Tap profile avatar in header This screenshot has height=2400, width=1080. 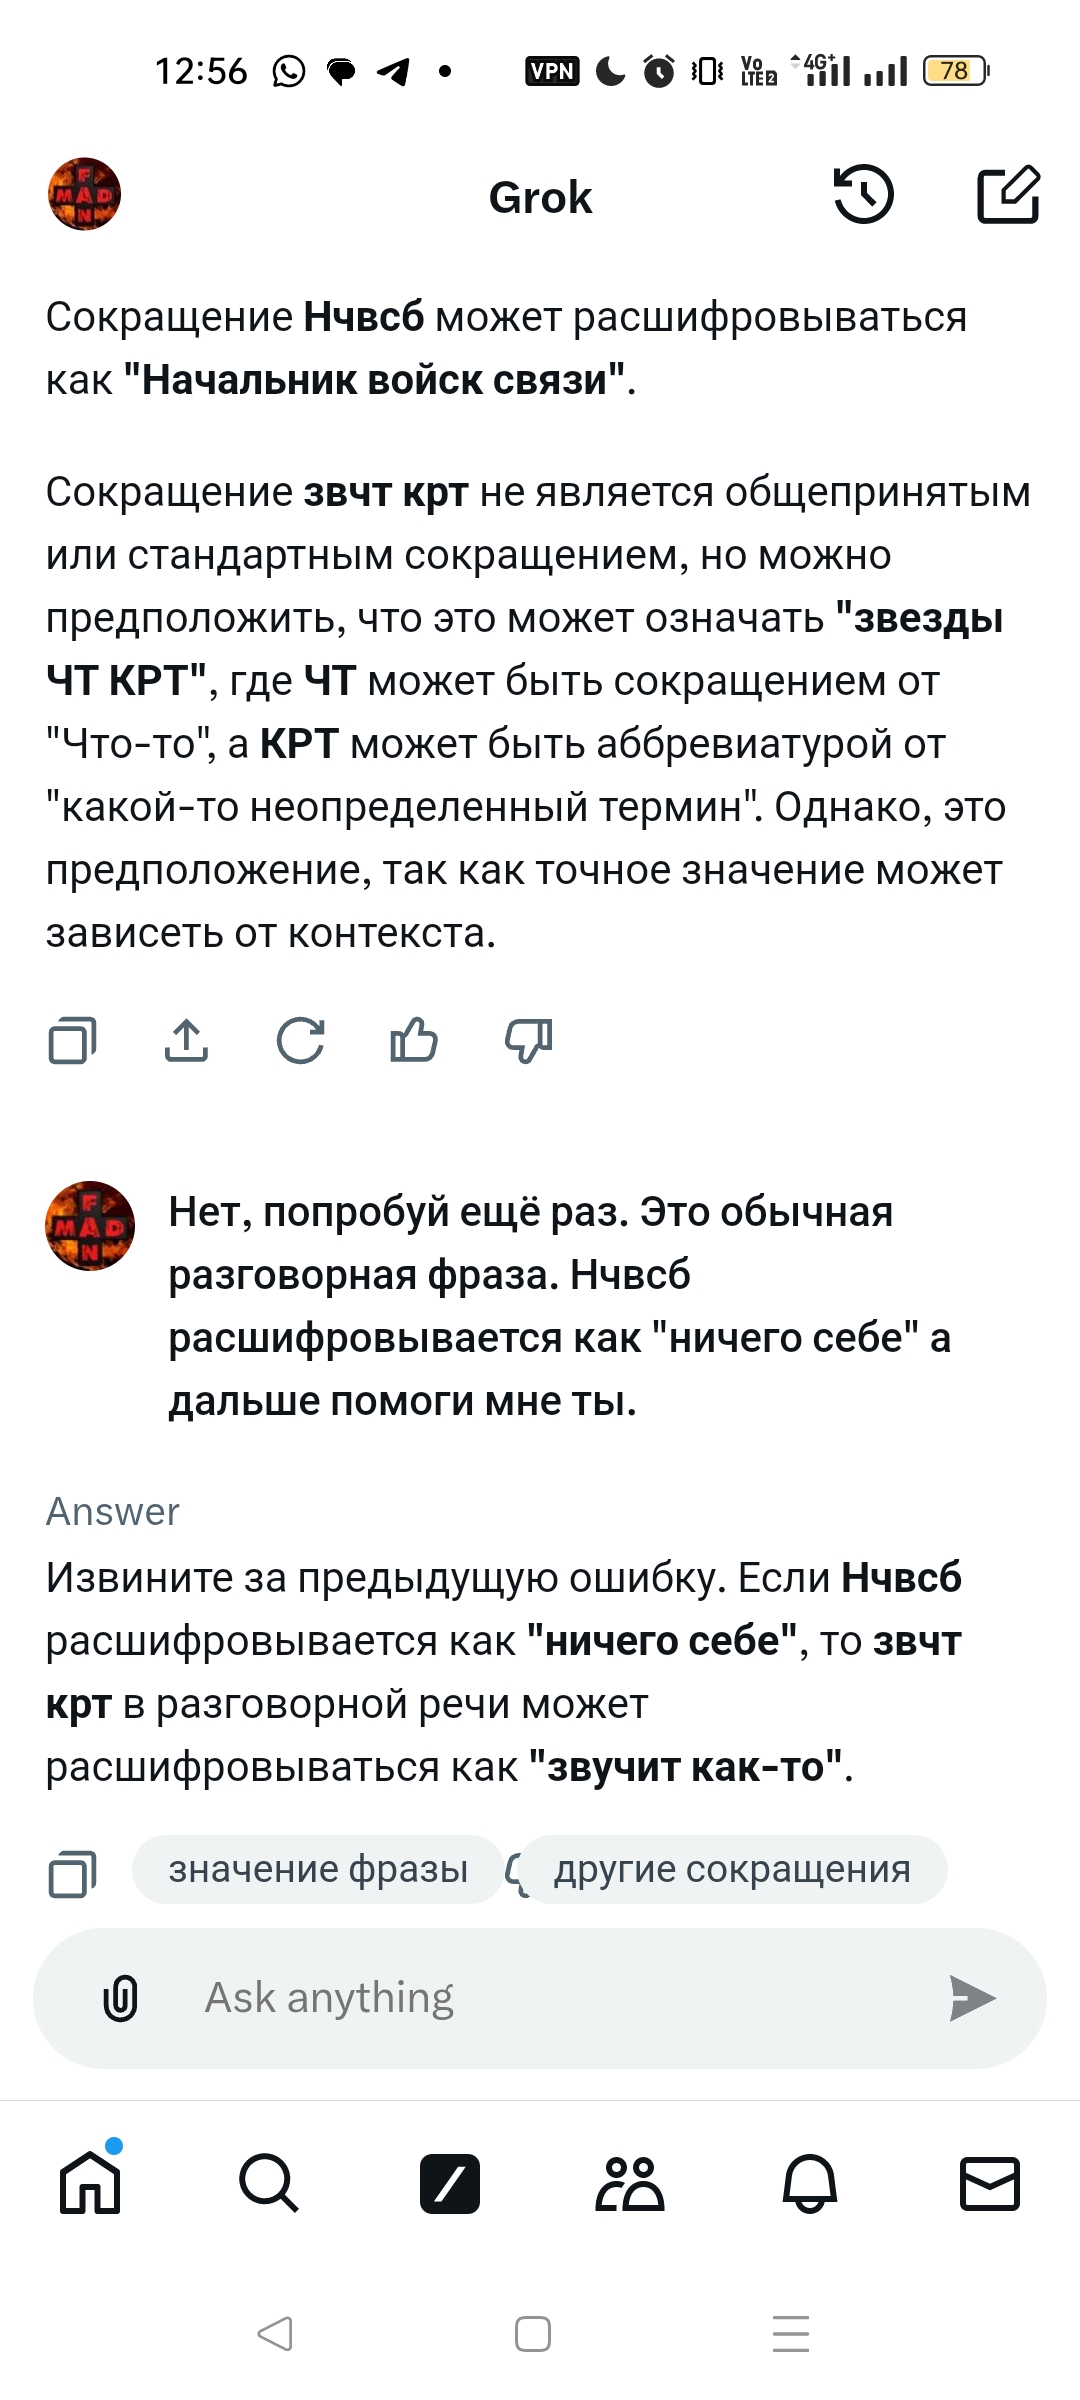(85, 194)
